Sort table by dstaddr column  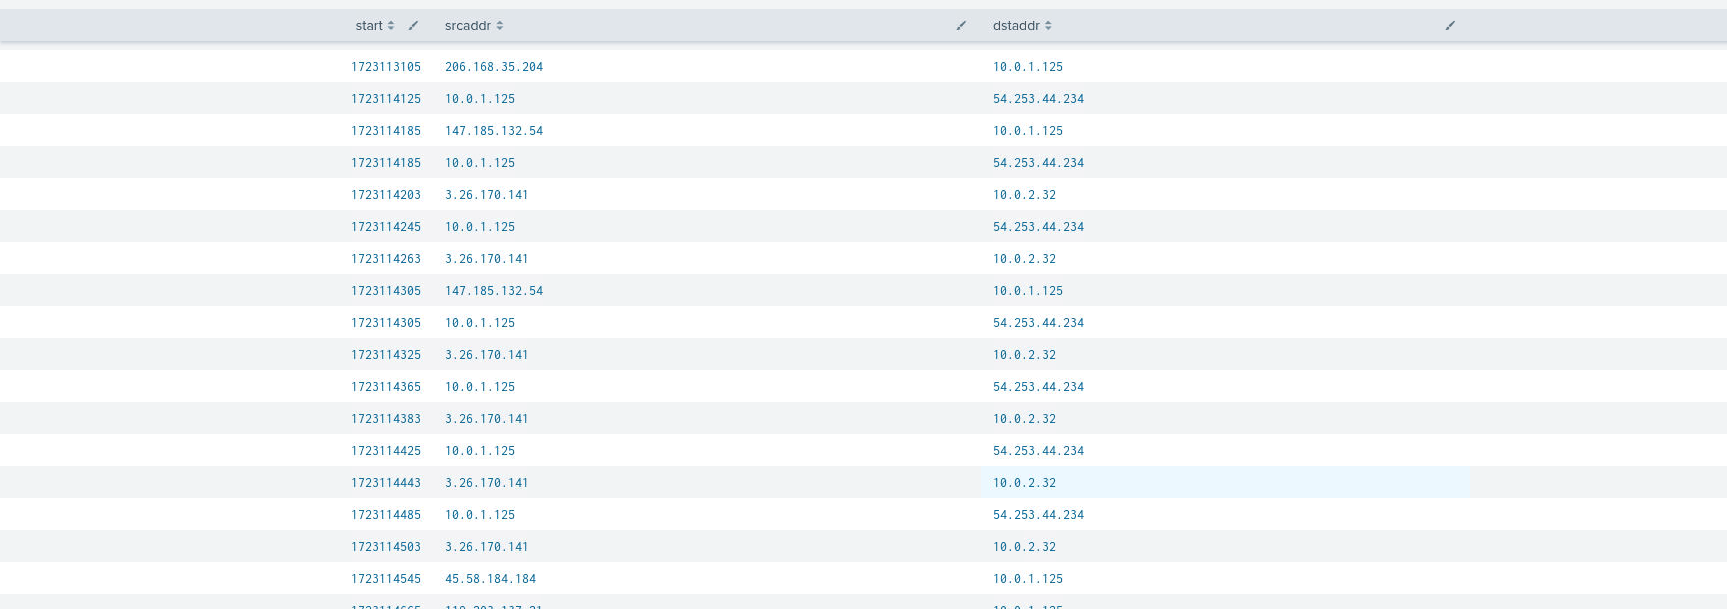pyautogui.click(x=1022, y=26)
